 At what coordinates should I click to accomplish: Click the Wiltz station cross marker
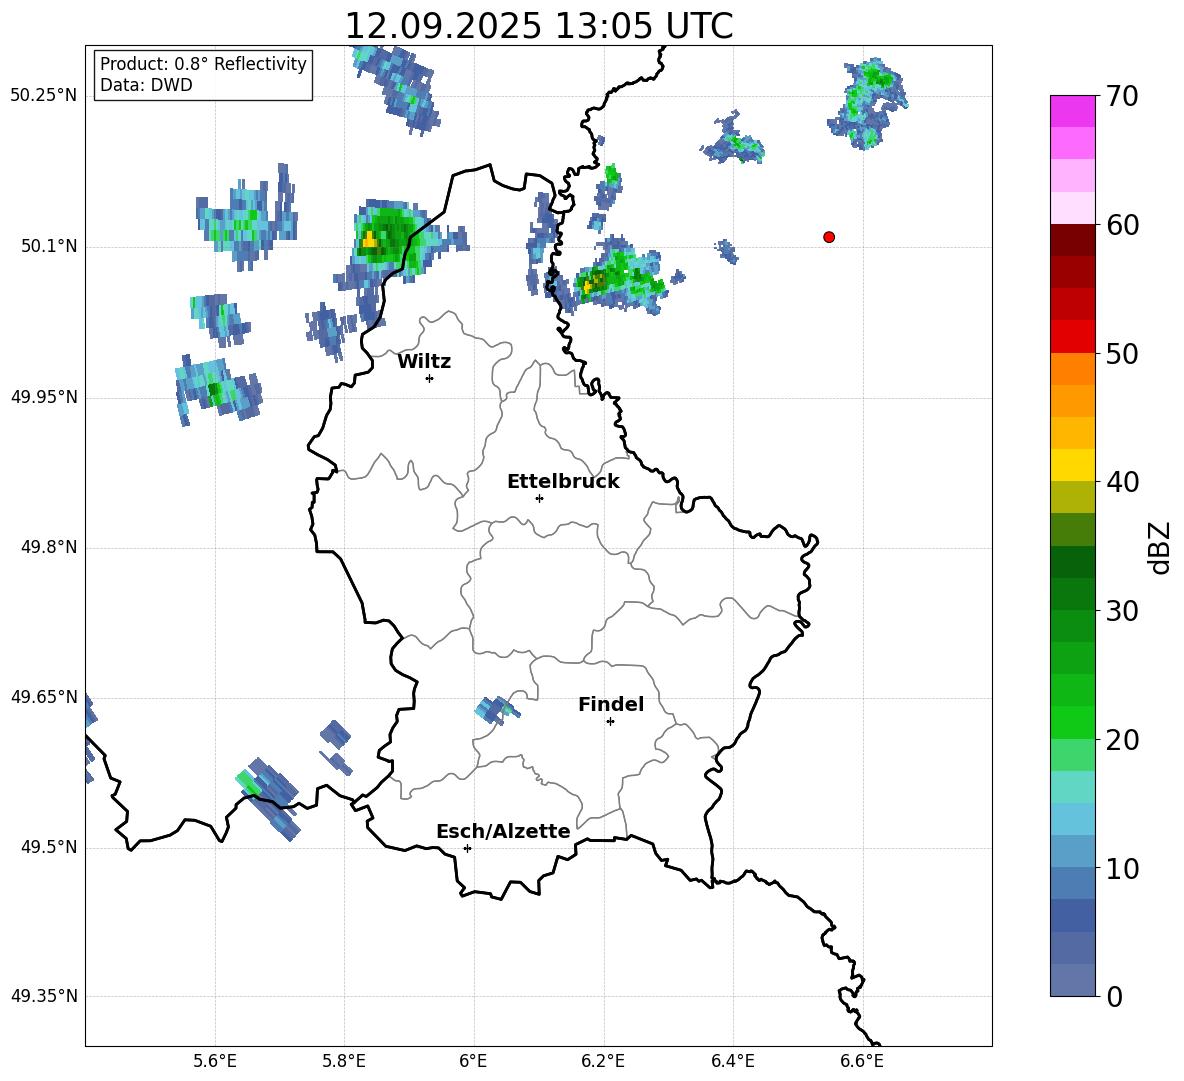(x=429, y=378)
